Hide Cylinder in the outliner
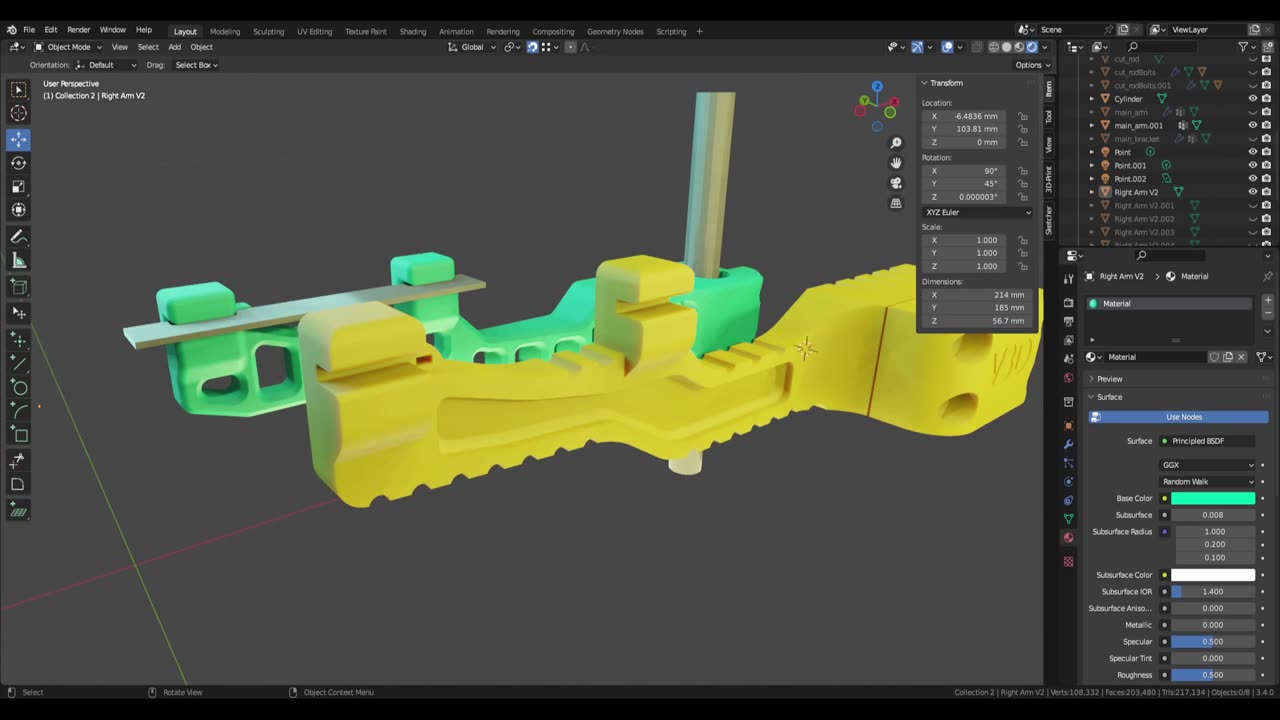This screenshot has height=720, width=1280. (x=1252, y=99)
